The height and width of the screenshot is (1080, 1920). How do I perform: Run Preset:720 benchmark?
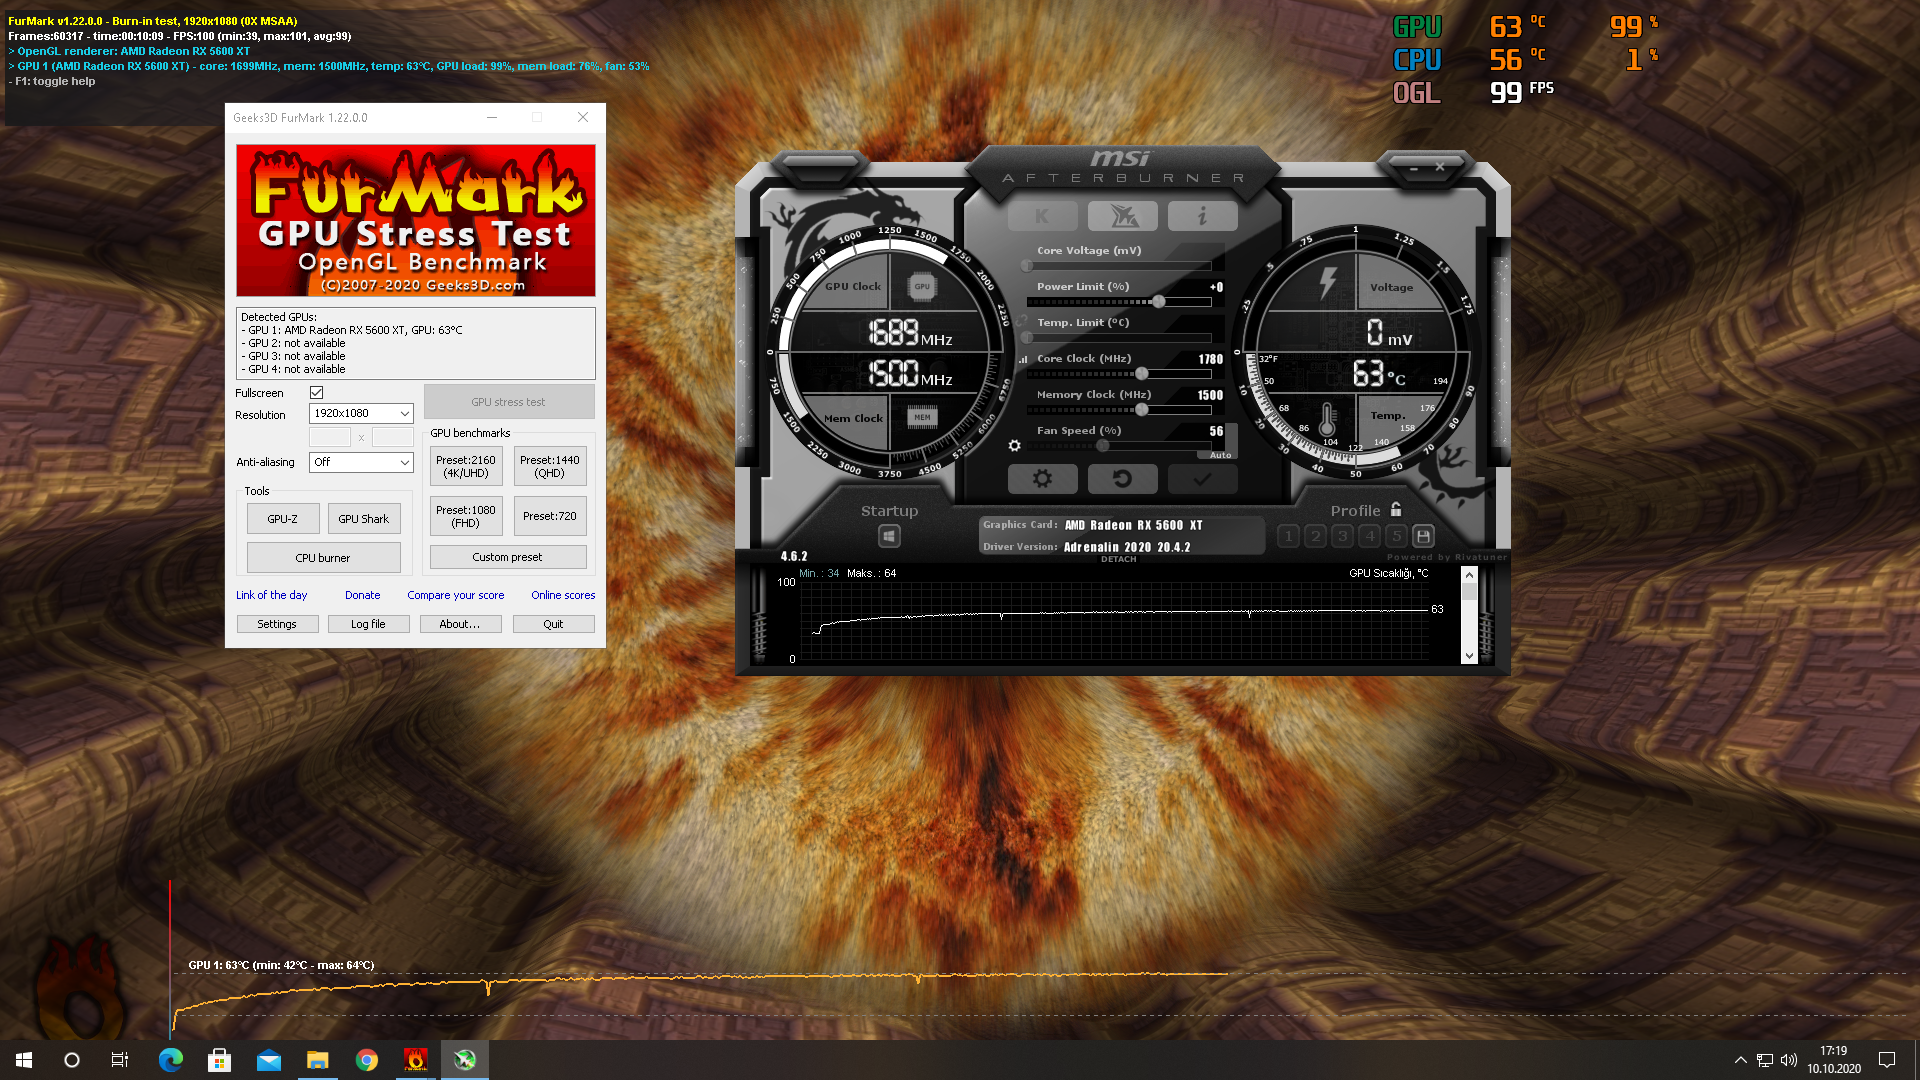(550, 516)
